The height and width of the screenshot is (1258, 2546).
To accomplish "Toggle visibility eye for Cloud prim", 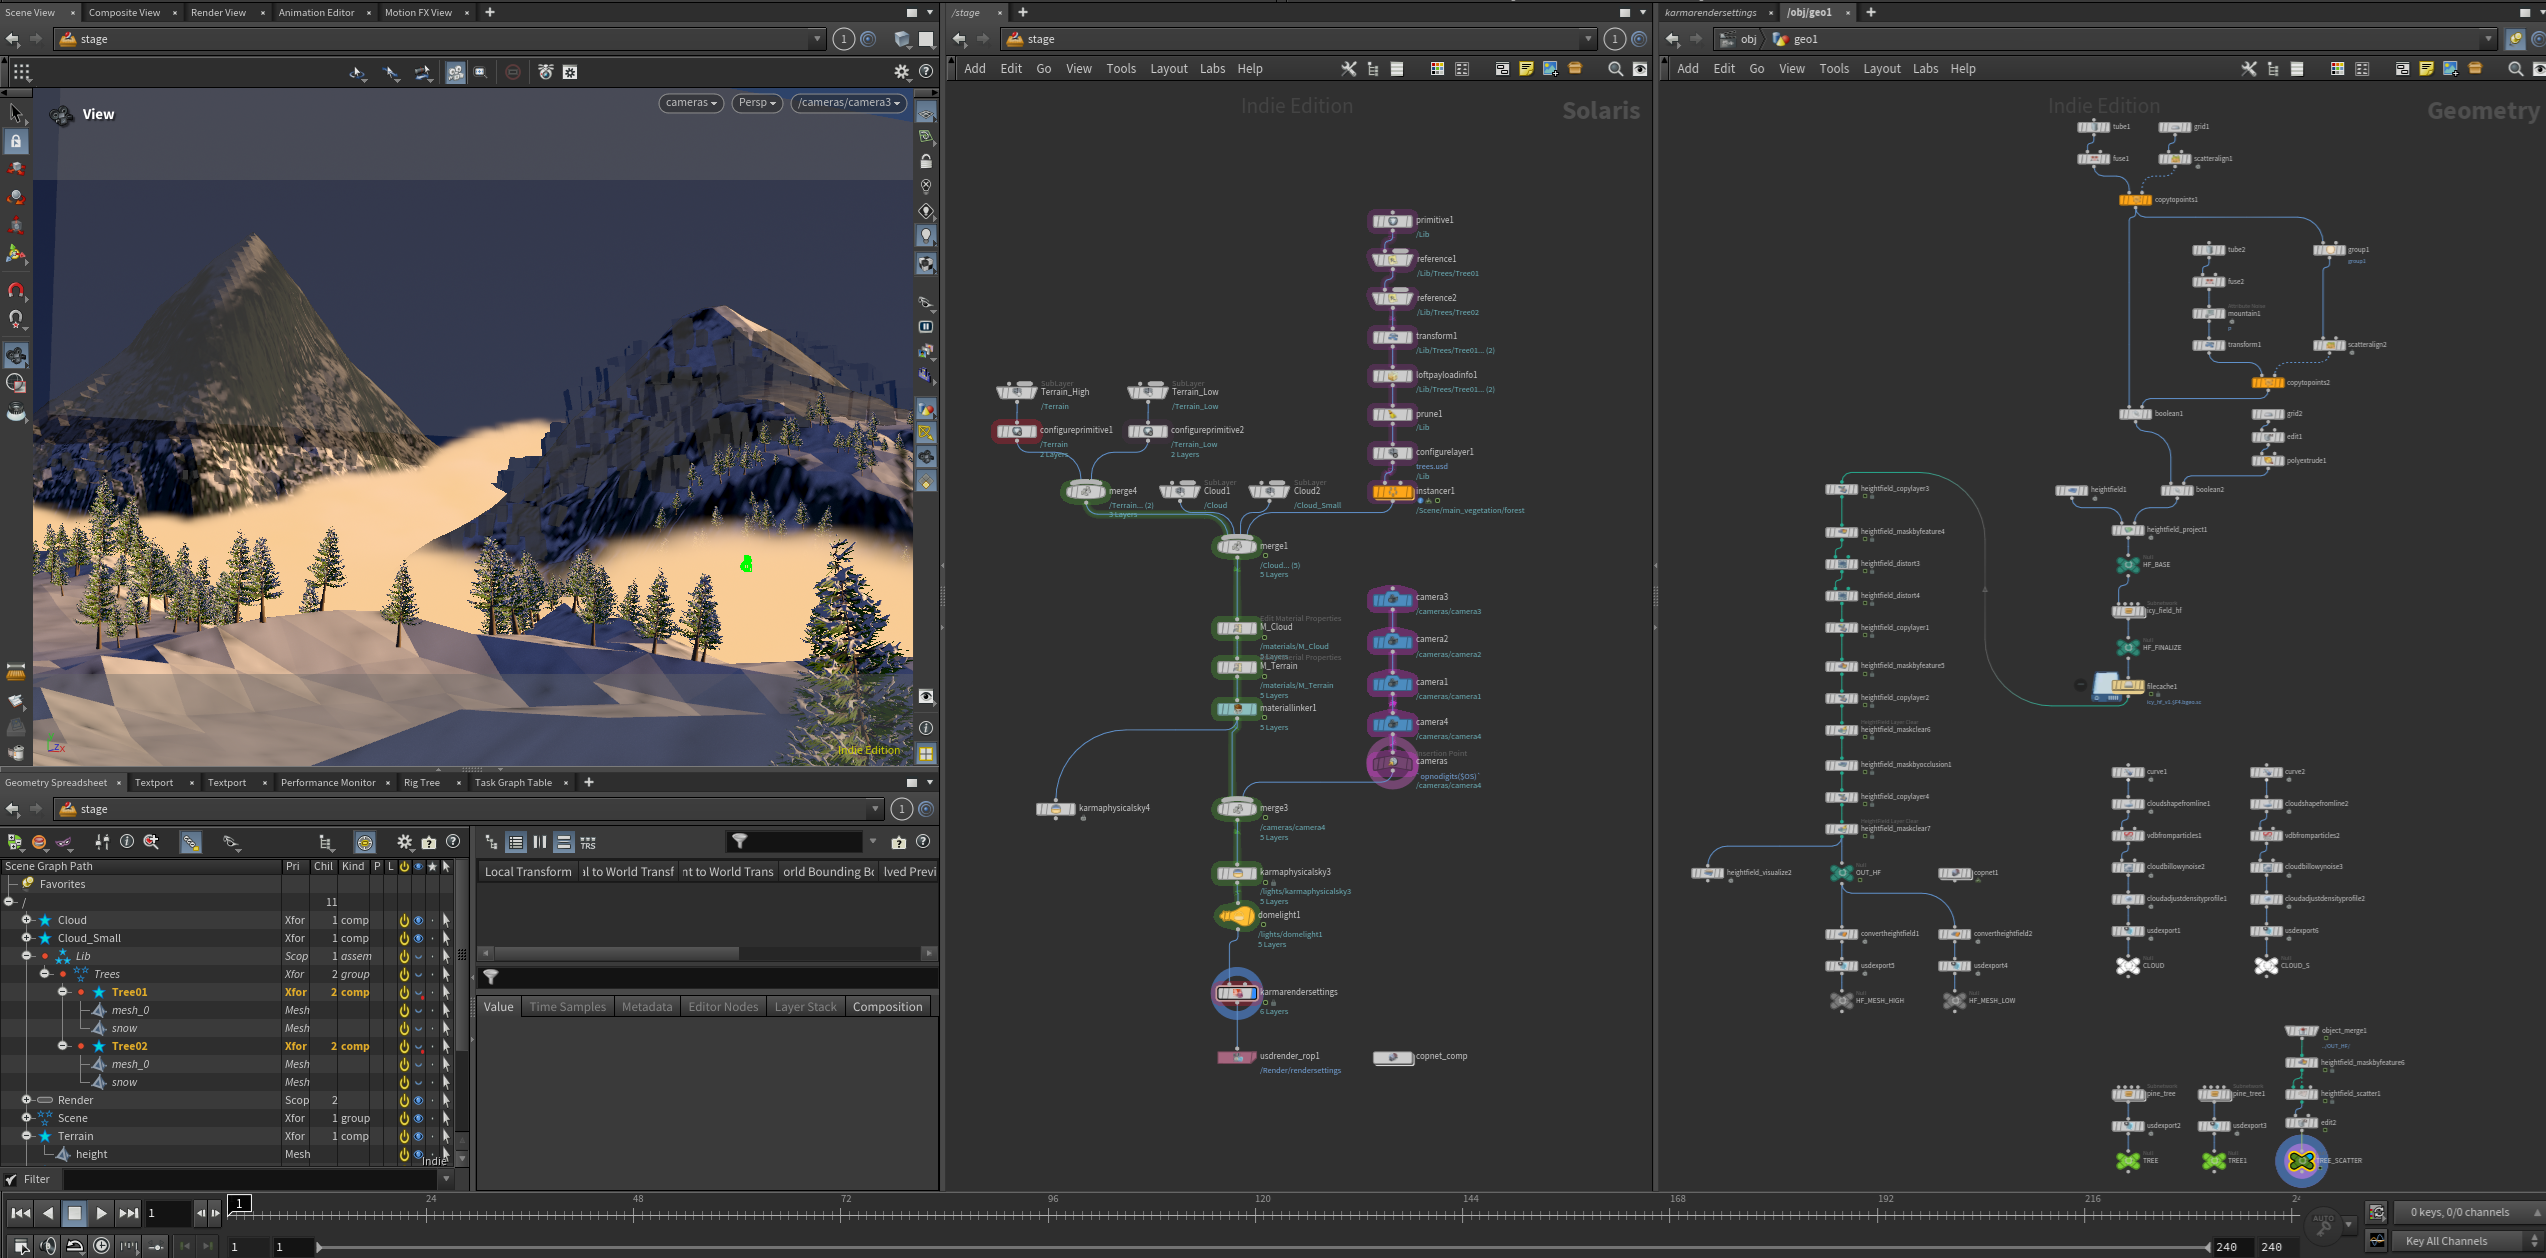I will pyautogui.click(x=418, y=920).
